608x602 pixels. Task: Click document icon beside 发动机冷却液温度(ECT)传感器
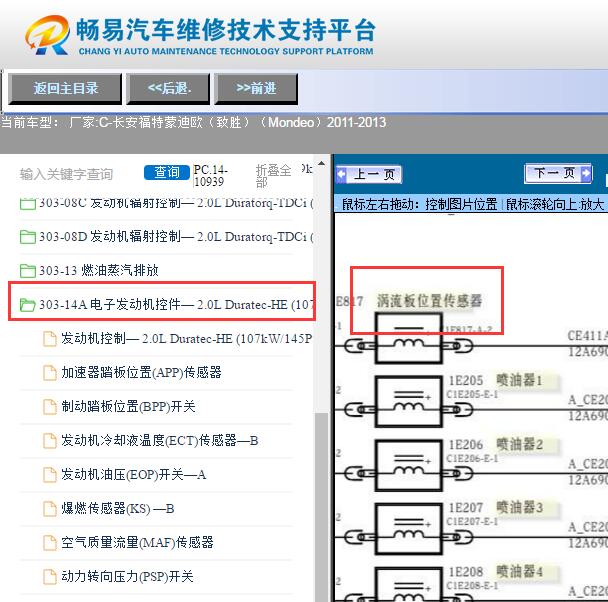[x=50, y=441]
